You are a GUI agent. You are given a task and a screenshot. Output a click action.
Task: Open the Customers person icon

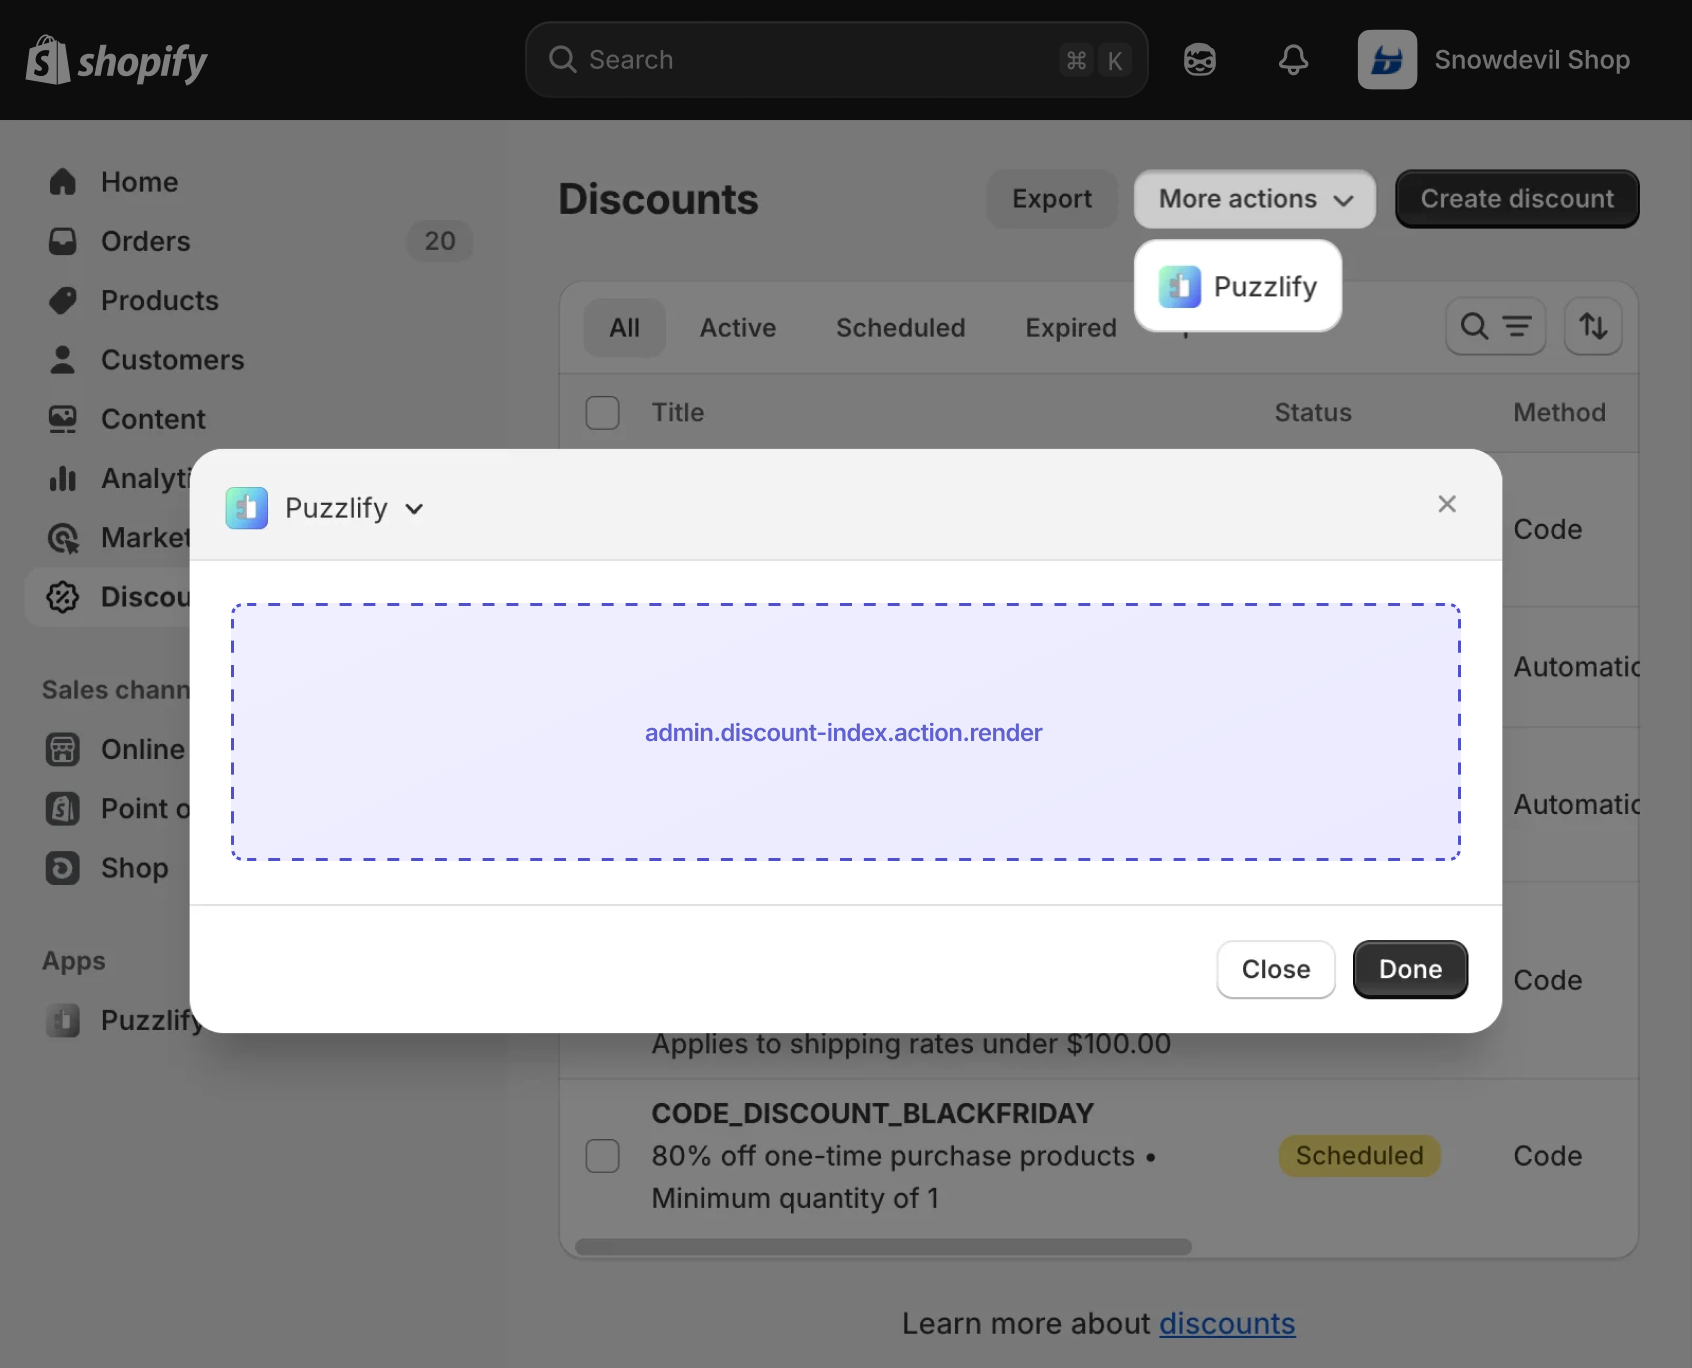pyautogui.click(x=63, y=360)
